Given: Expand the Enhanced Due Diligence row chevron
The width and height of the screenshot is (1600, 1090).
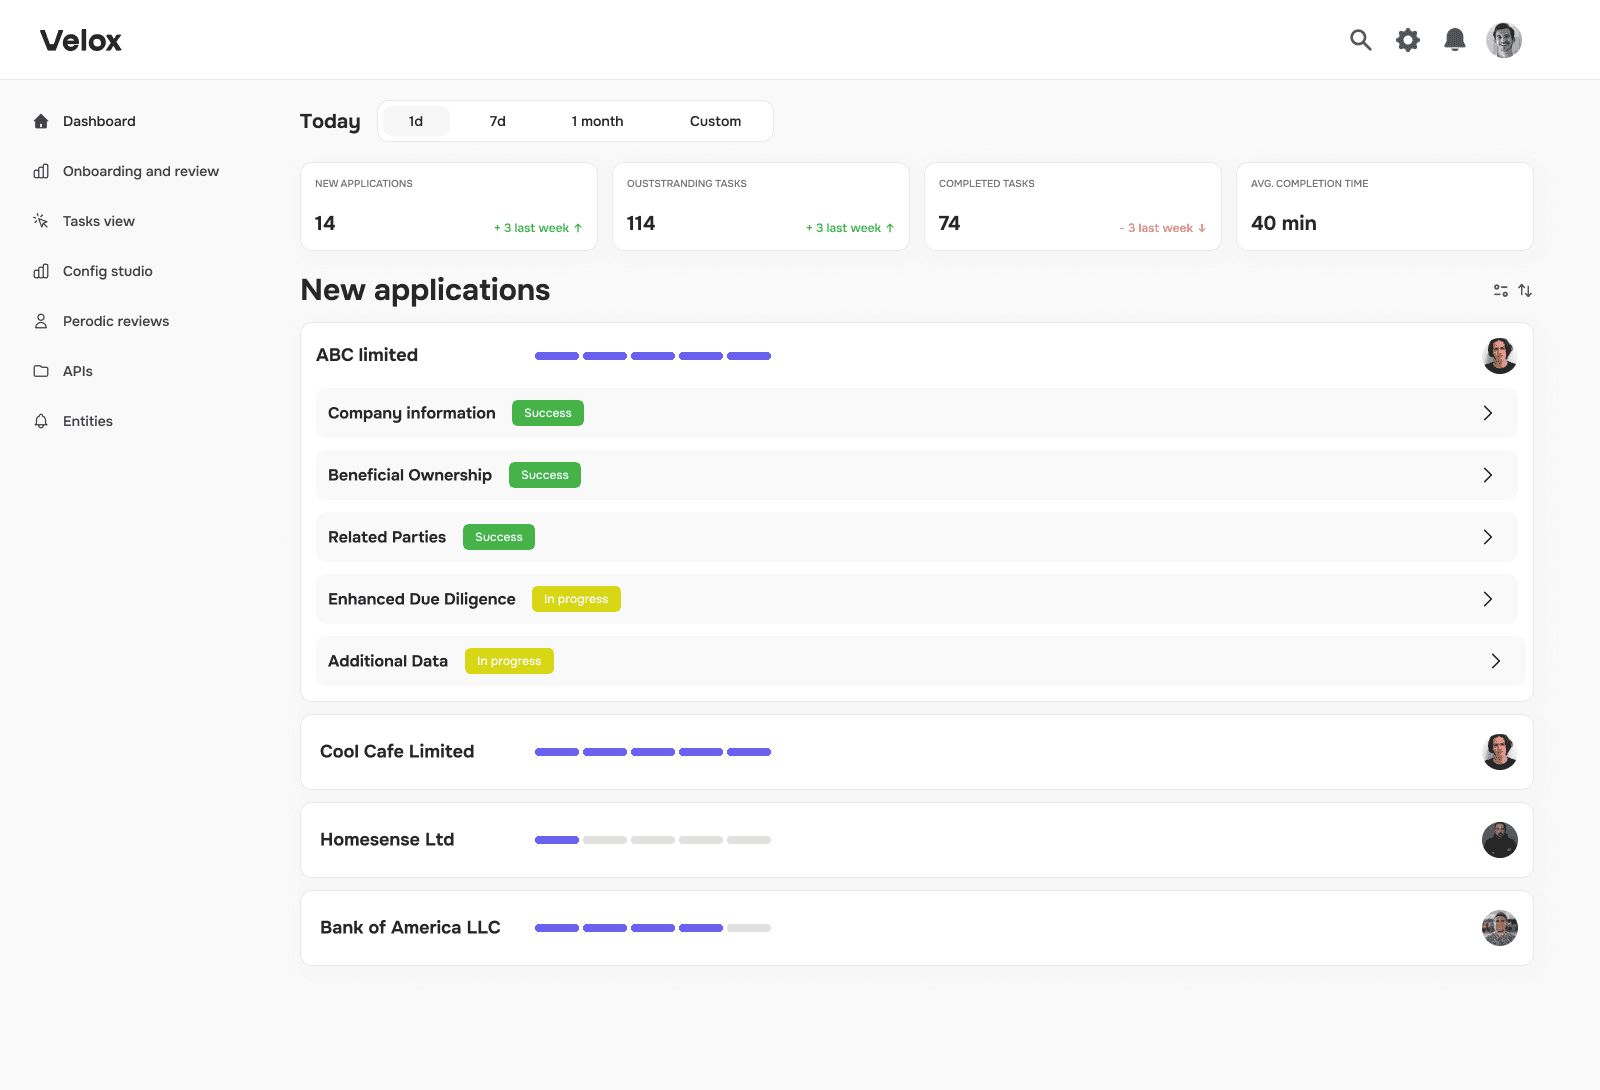Looking at the screenshot, I should coord(1488,599).
